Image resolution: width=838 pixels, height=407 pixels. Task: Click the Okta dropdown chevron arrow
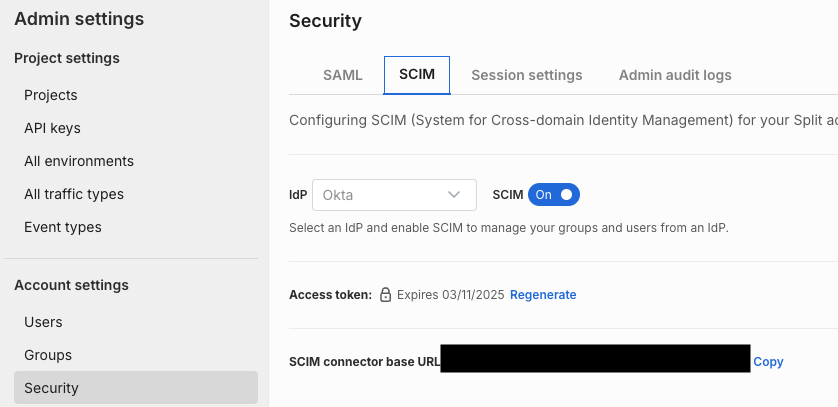455,195
